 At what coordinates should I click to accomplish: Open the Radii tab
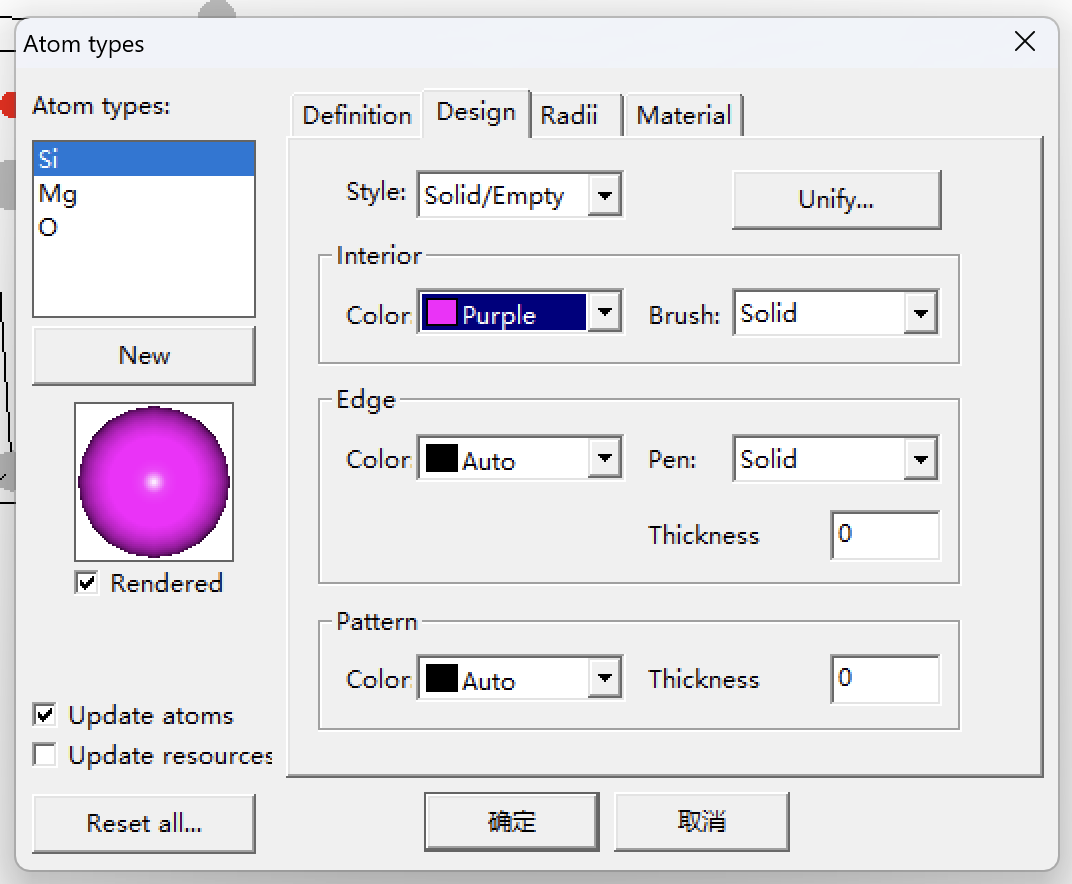[570, 116]
